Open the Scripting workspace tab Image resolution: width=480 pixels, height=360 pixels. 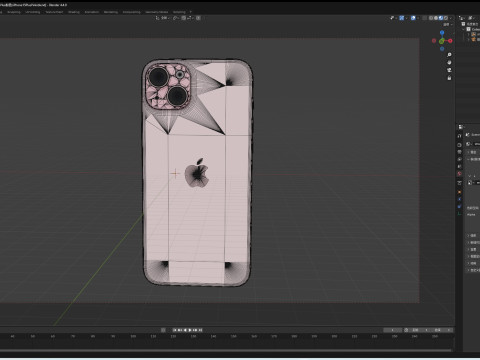[x=179, y=12]
